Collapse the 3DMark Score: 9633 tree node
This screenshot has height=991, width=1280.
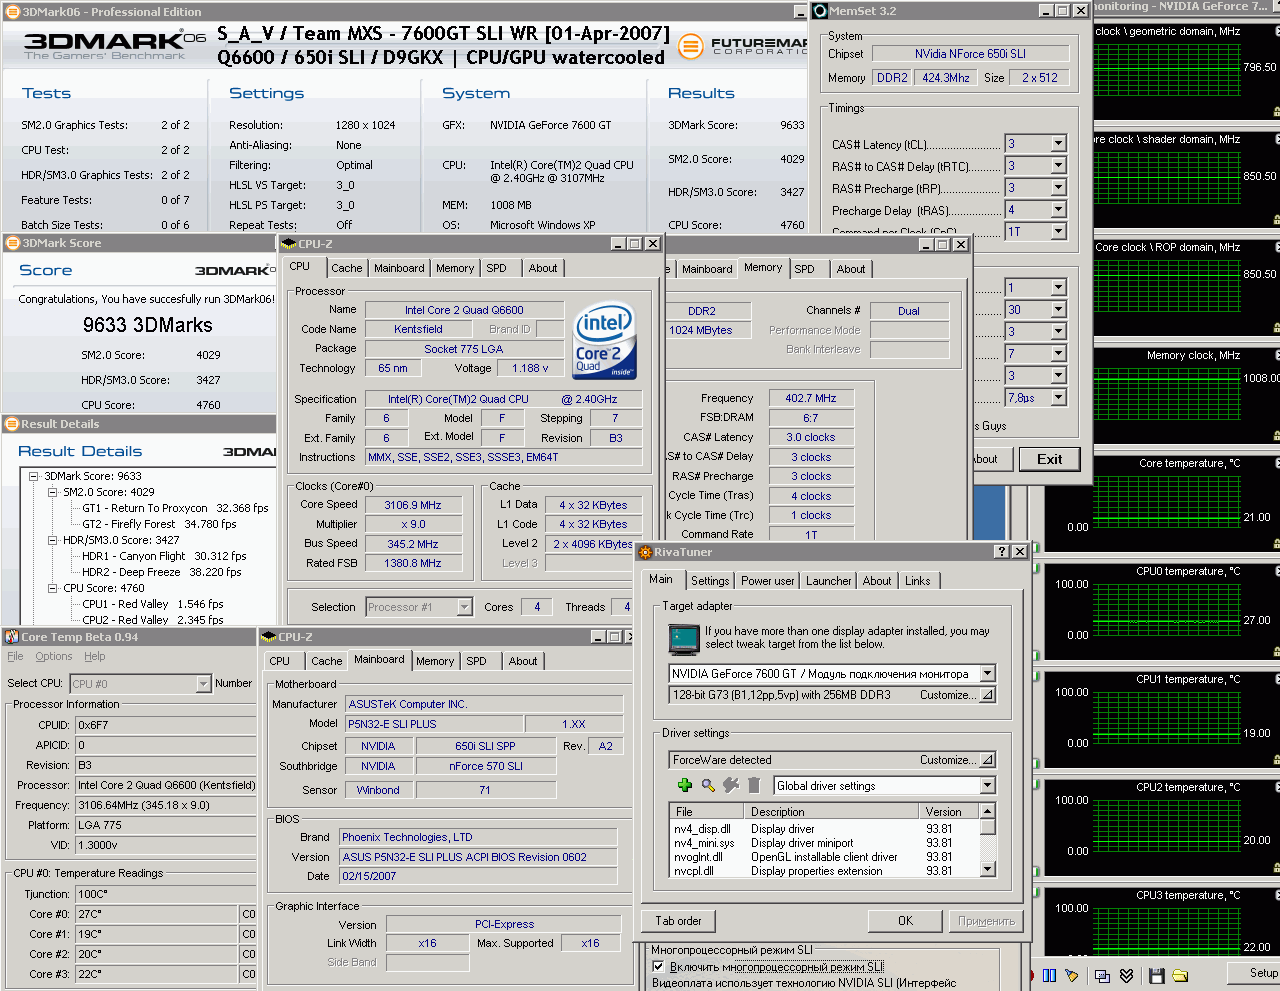(33, 476)
